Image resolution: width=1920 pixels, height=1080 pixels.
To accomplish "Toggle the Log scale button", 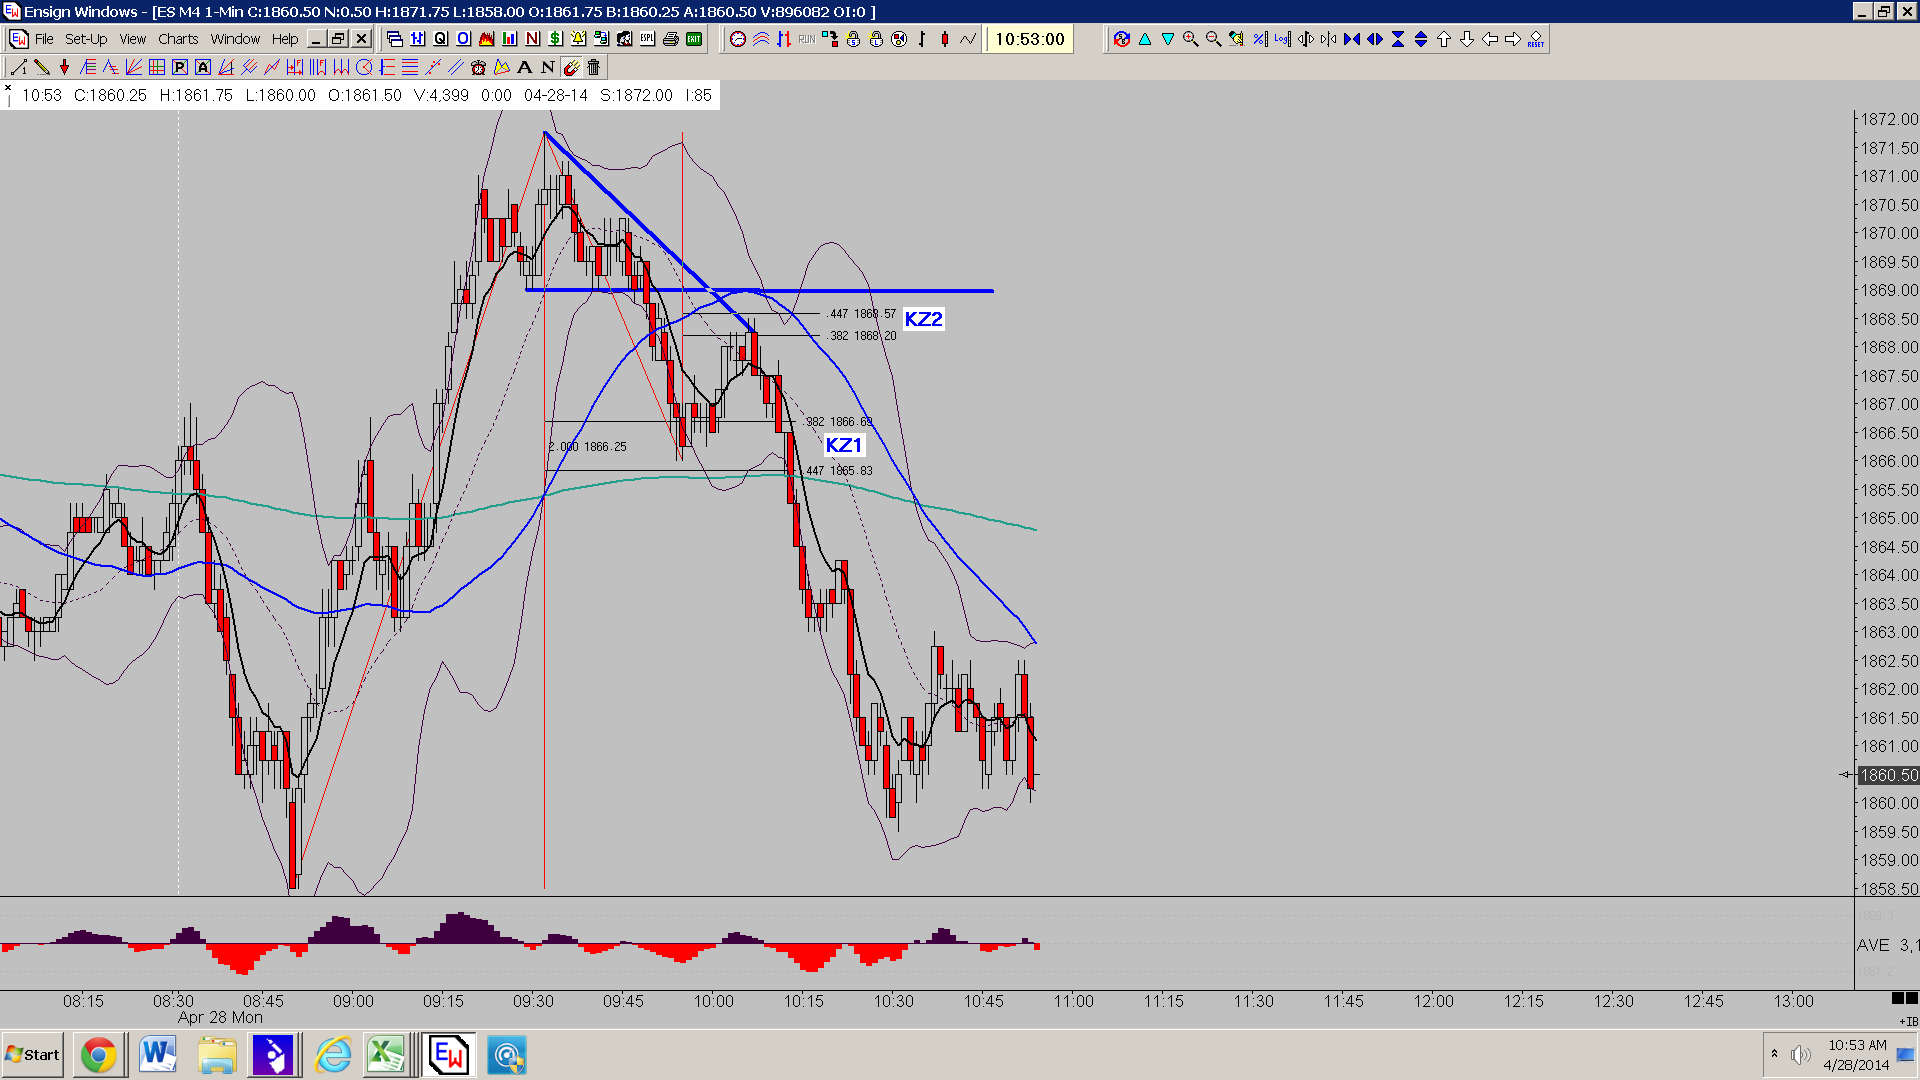I will coord(1283,39).
